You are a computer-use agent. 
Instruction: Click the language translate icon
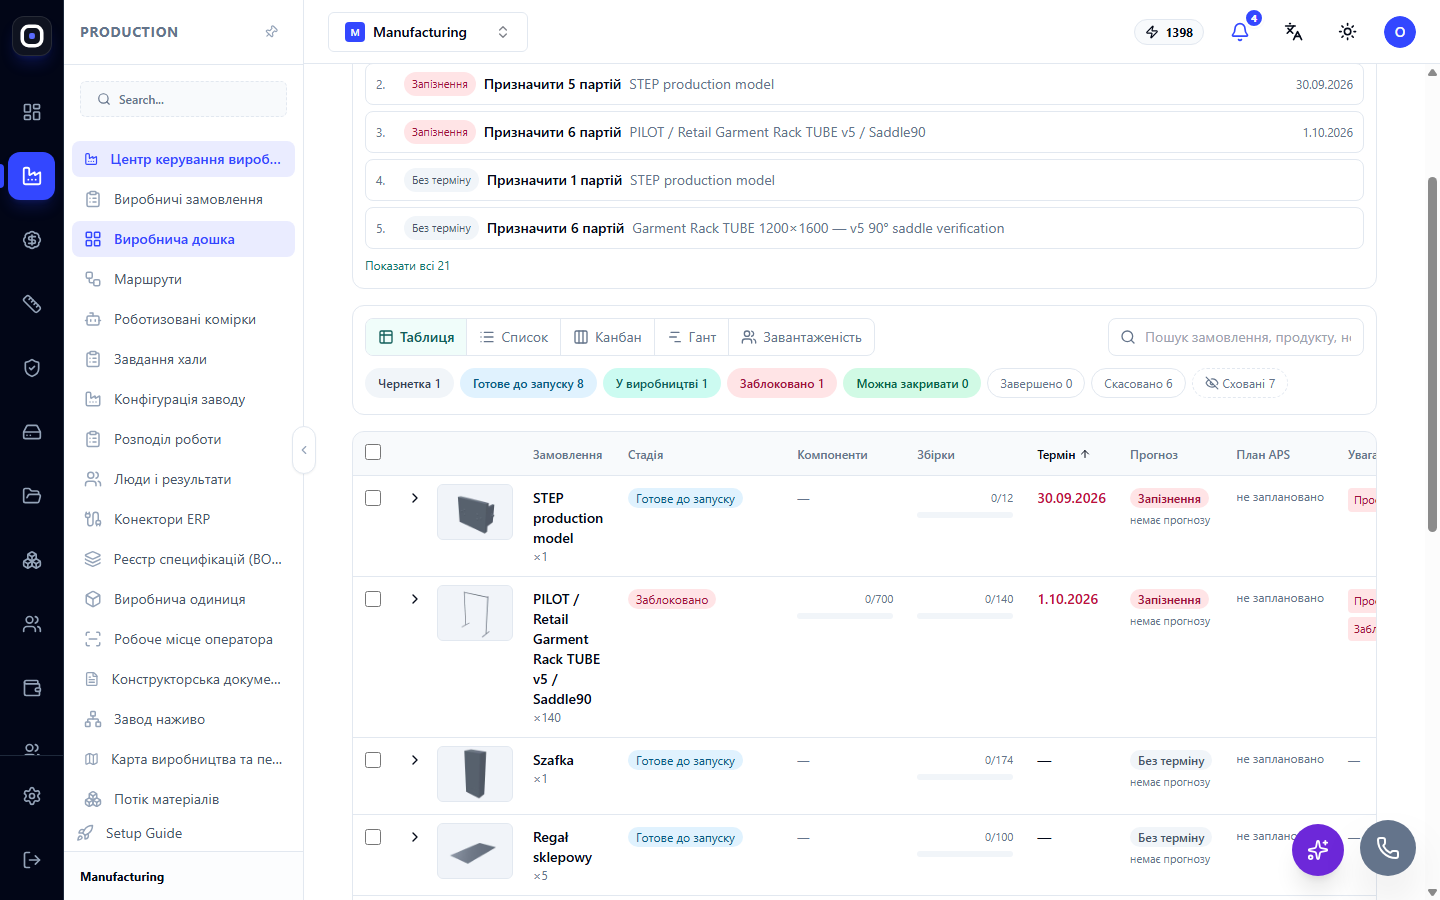pyautogui.click(x=1294, y=32)
